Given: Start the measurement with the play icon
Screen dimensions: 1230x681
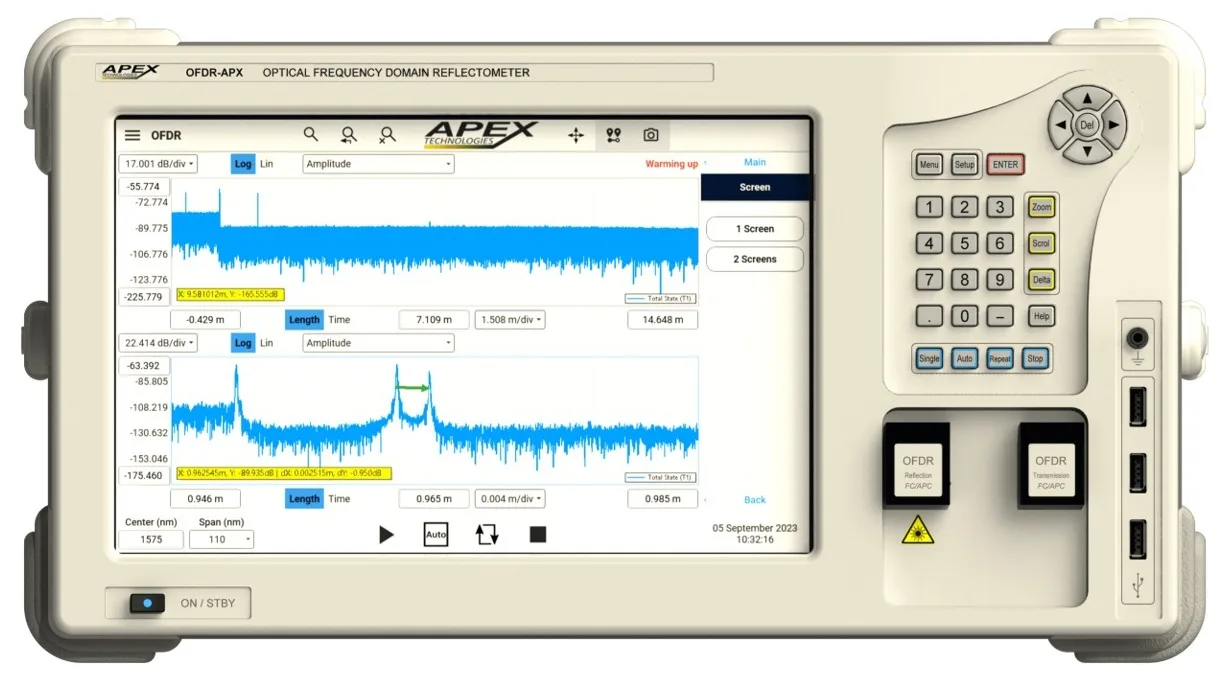Looking at the screenshot, I should 386,535.
